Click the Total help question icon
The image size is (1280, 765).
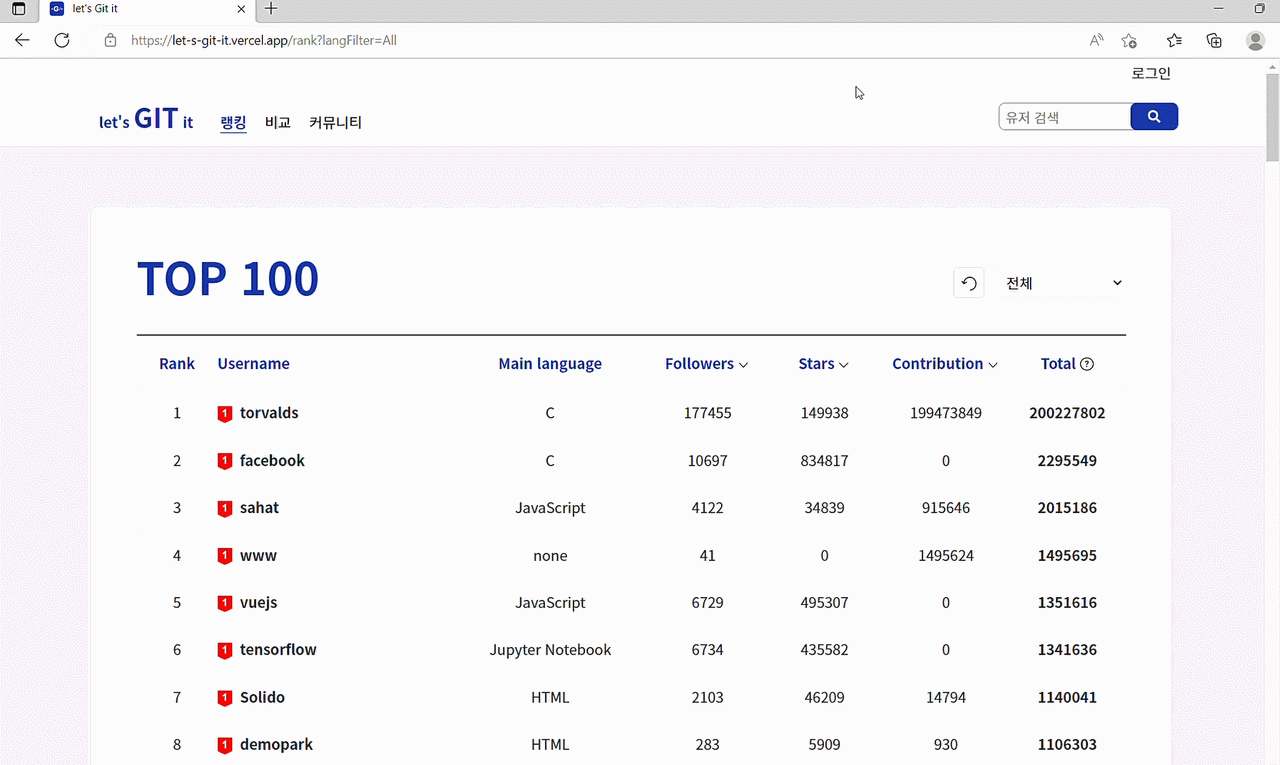click(x=1087, y=364)
